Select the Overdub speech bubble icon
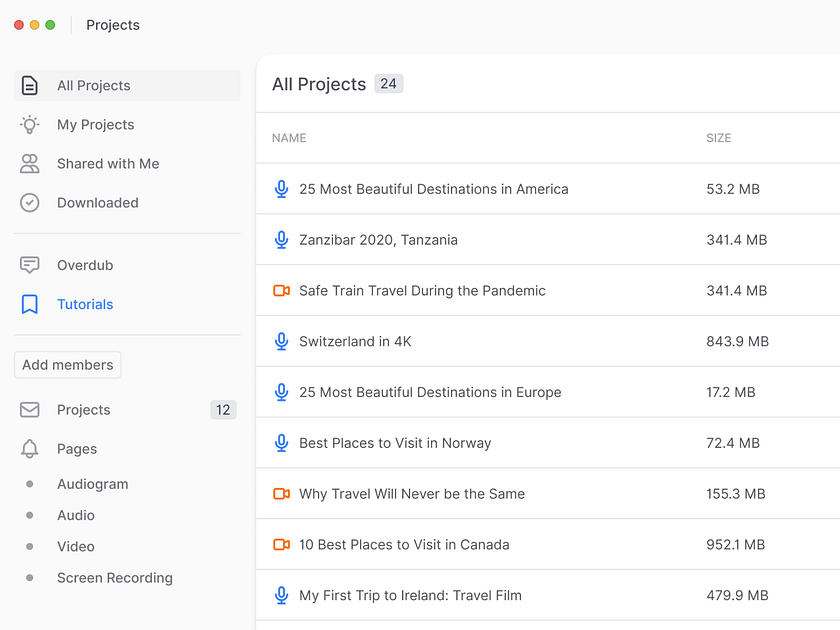This screenshot has height=630, width=840. pos(30,264)
